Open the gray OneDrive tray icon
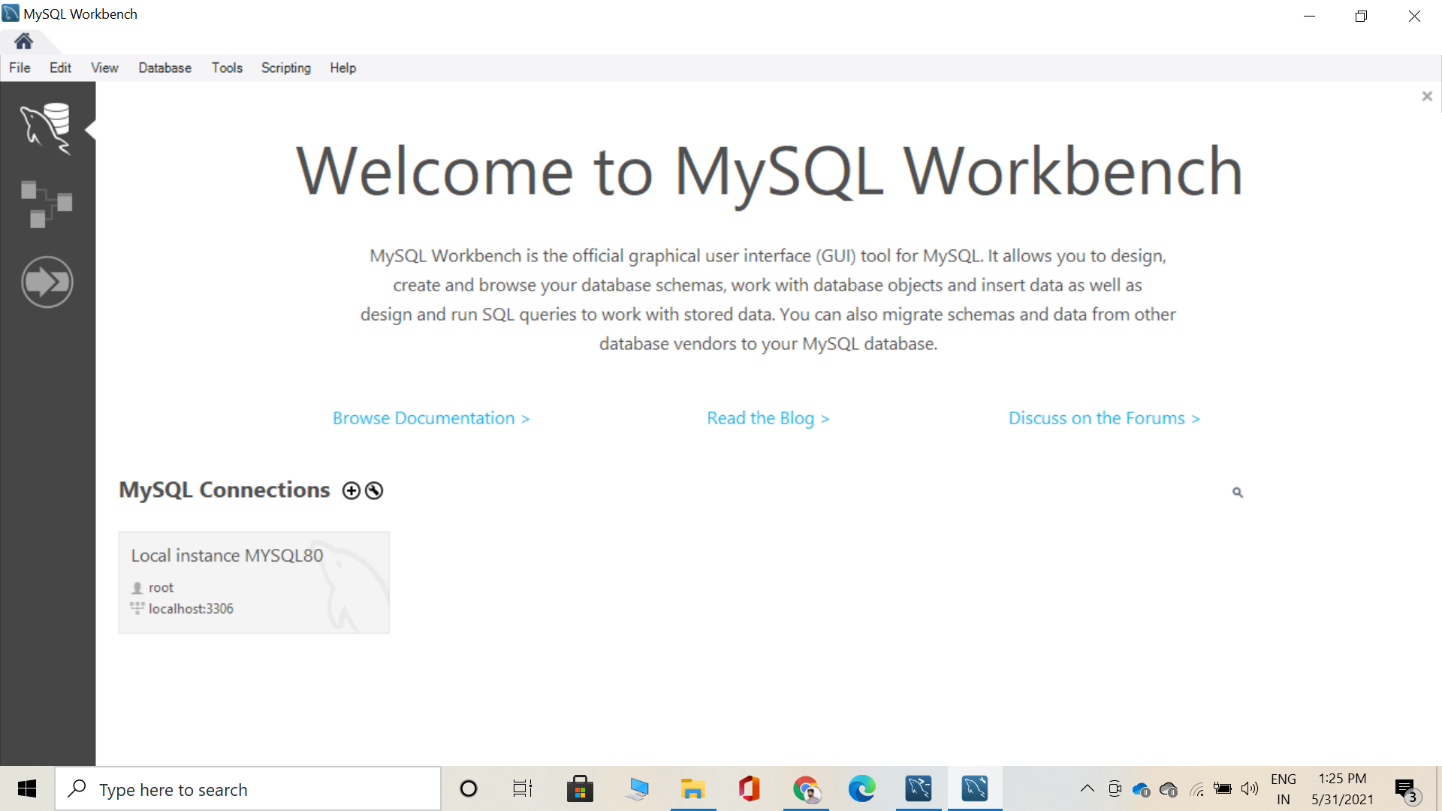 (x=1168, y=789)
